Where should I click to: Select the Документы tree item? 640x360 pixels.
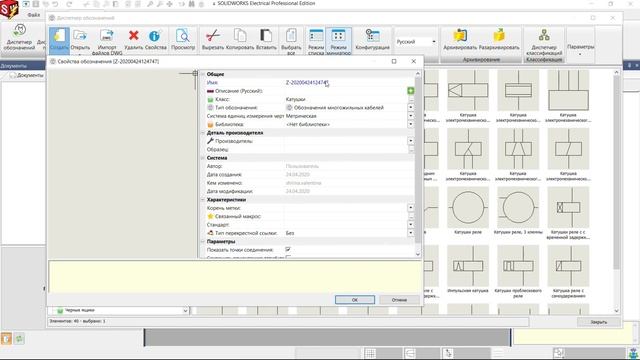coord(30,76)
